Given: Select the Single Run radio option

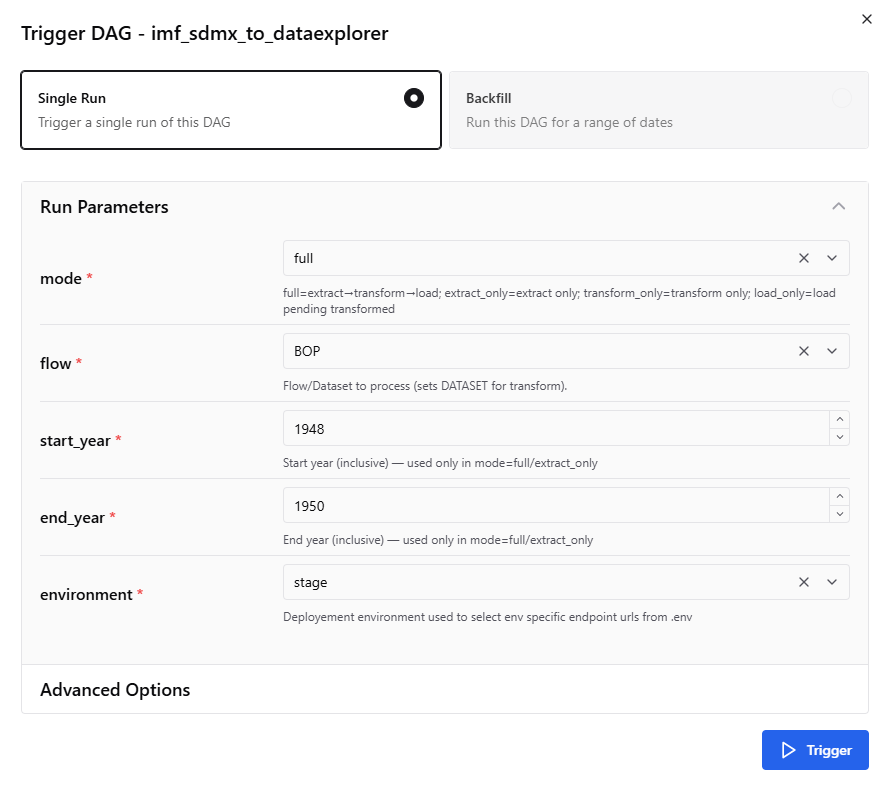Looking at the screenshot, I should 414,97.
